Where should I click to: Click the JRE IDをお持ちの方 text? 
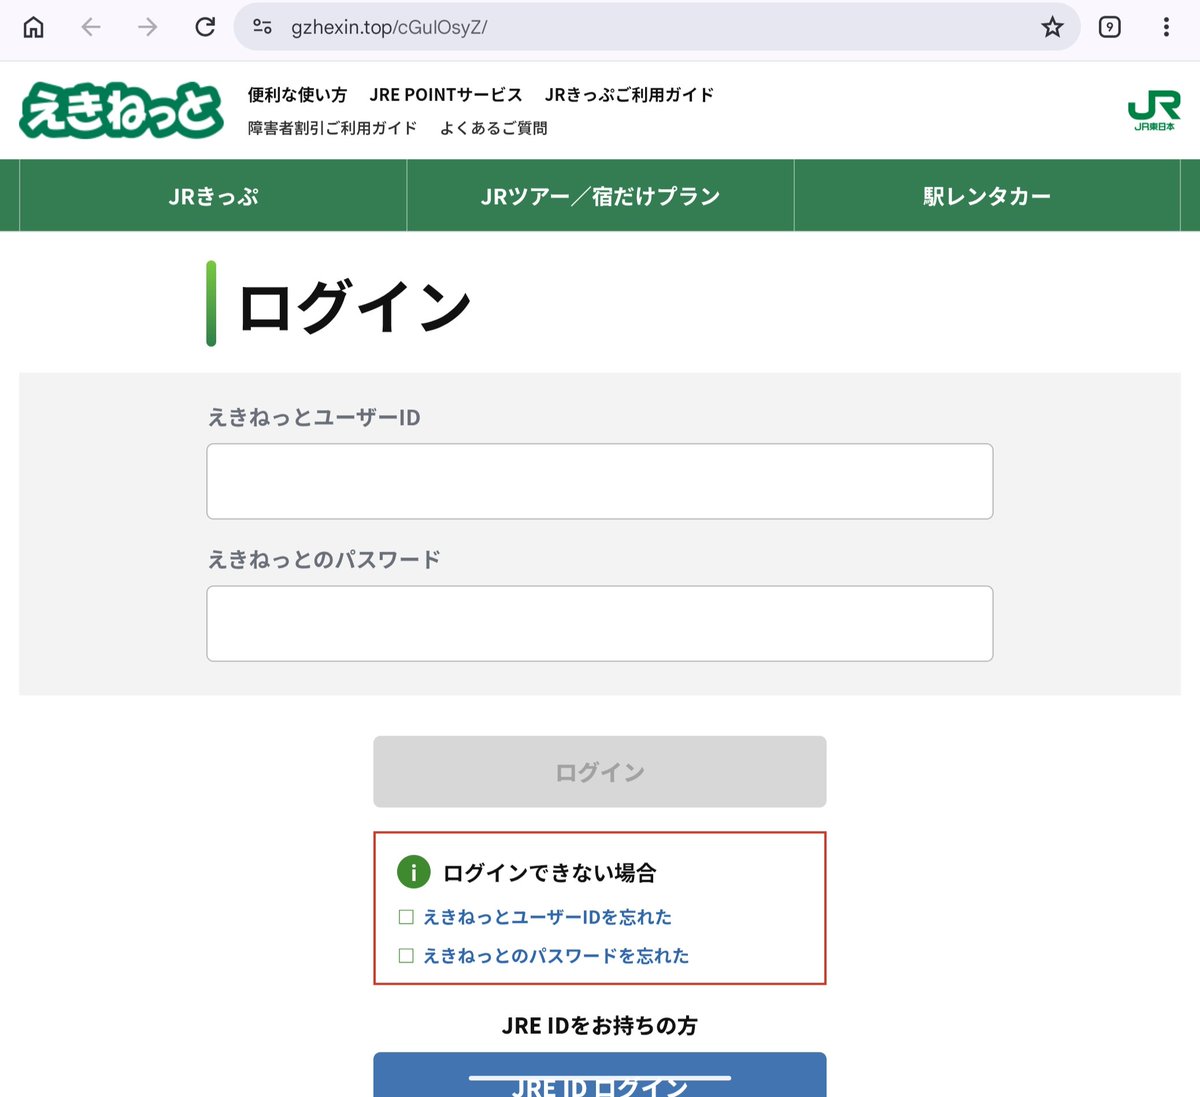600,1025
